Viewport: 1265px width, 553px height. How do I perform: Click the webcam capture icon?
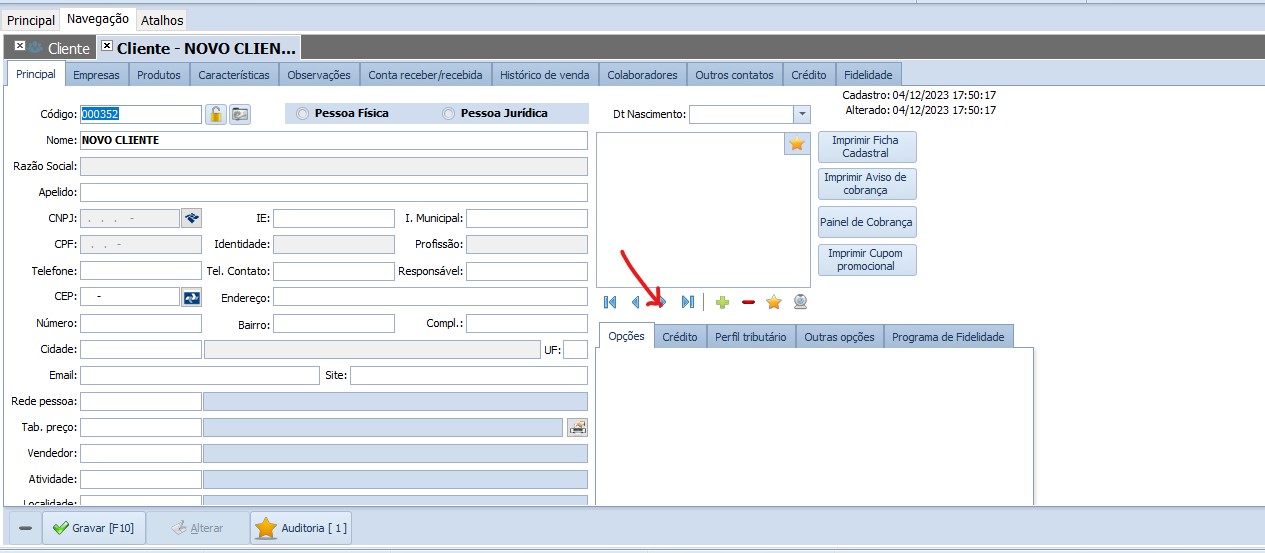800,302
